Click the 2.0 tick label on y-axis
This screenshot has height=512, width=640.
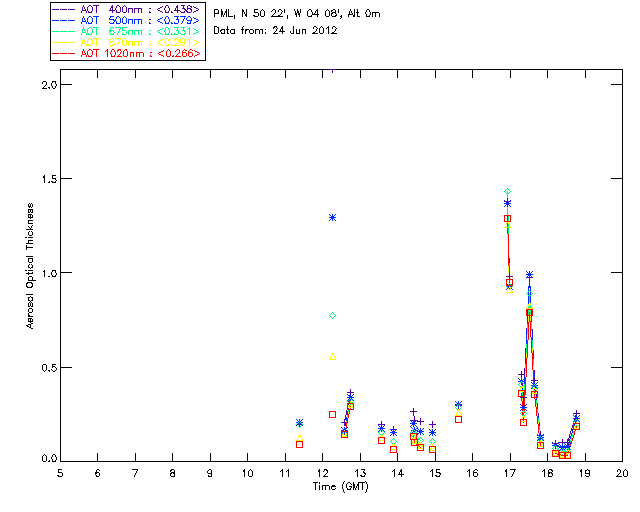click(x=49, y=85)
